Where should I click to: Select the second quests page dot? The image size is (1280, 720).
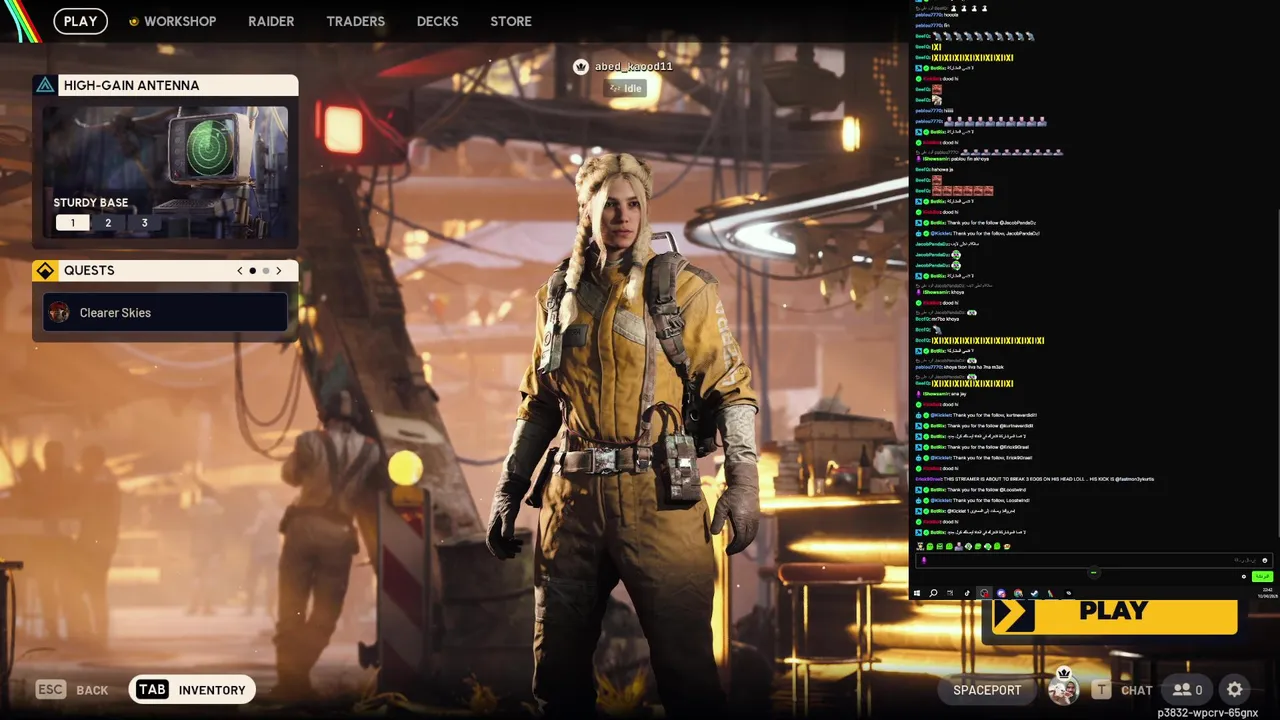click(x=265, y=271)
